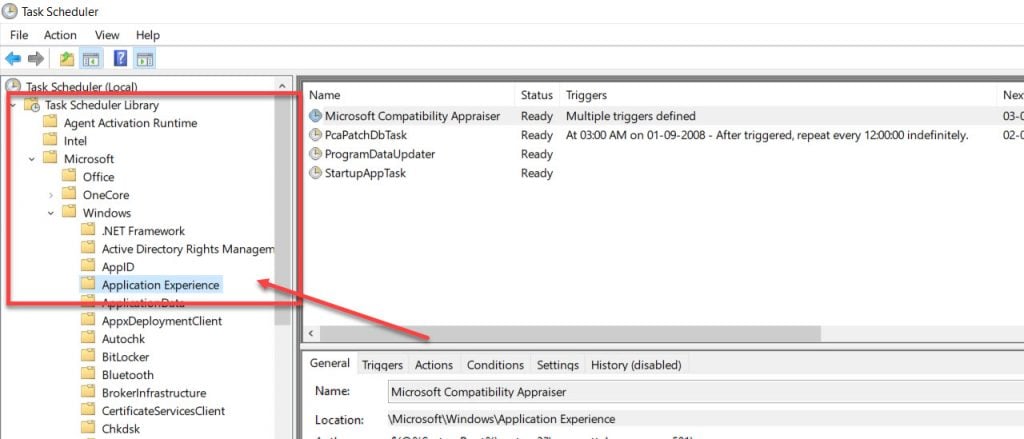The image size is (1024, 439).
Task: Click the Name field containing Microsoft Compatibility Appraiser
Action: click(x=705, y=392)
